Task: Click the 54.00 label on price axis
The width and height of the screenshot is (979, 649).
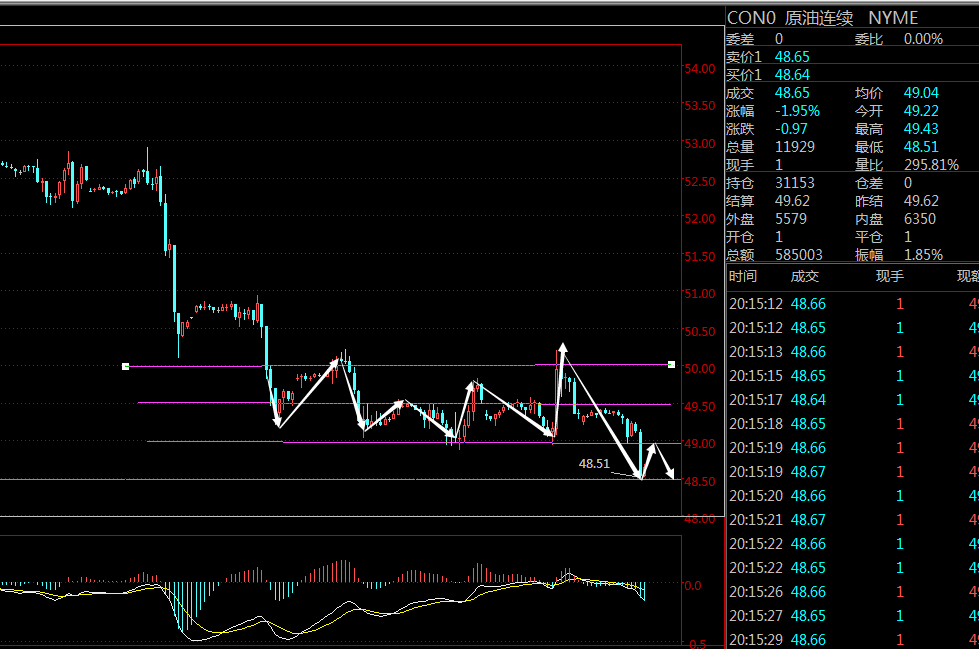Action: pyautogui.click(x=699, y=69)
